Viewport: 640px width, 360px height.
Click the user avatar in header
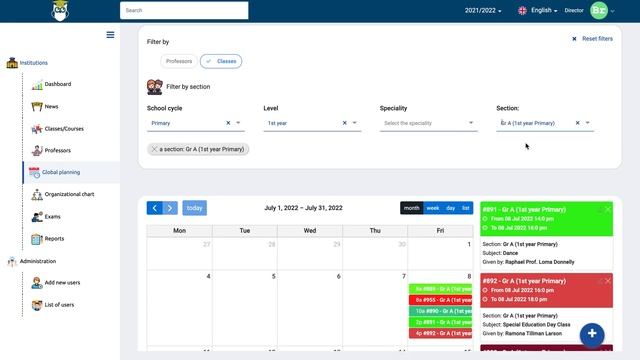pyautogui.click(x=599, y=11)
